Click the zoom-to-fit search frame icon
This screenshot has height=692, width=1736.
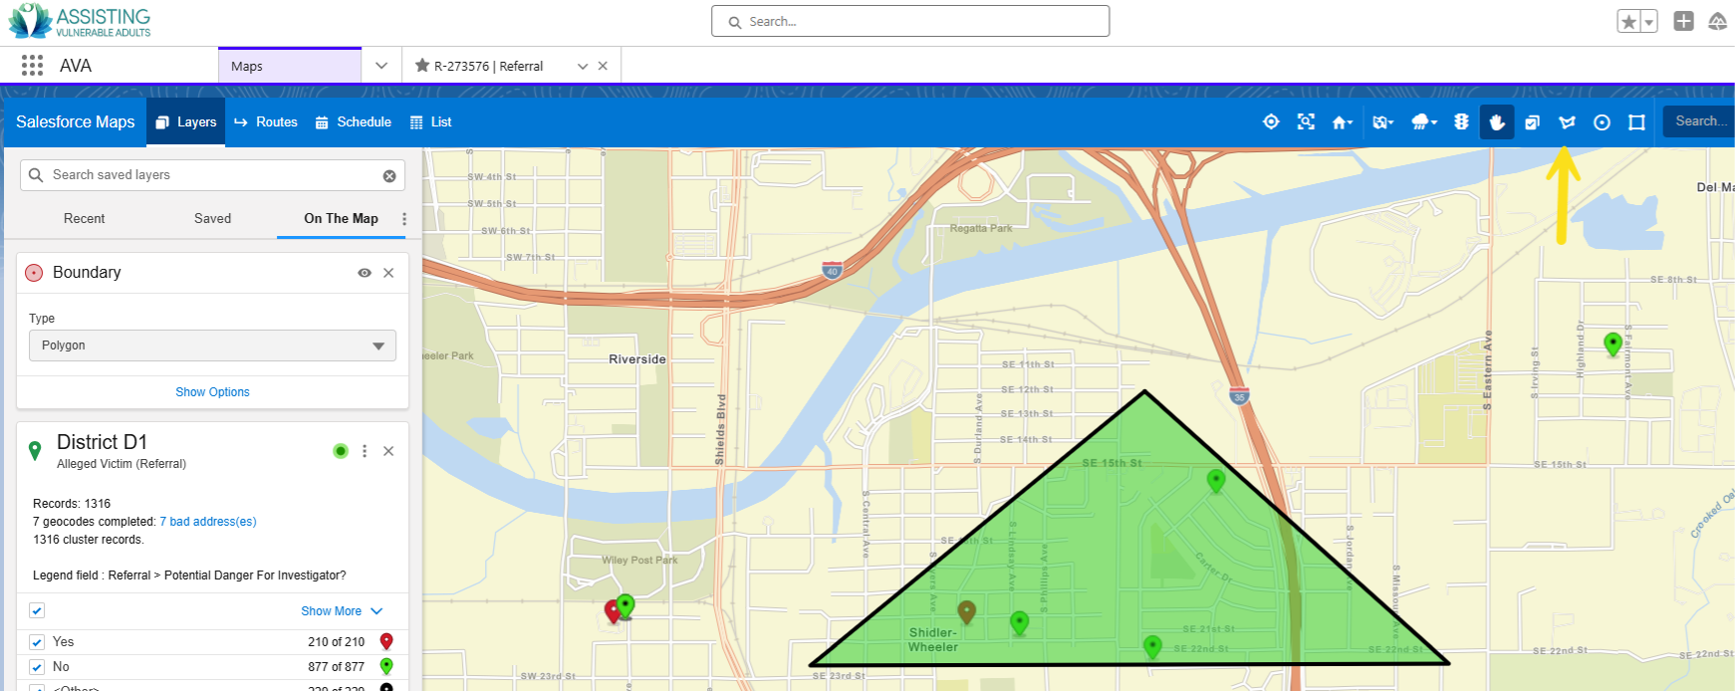click(1306, 122)
